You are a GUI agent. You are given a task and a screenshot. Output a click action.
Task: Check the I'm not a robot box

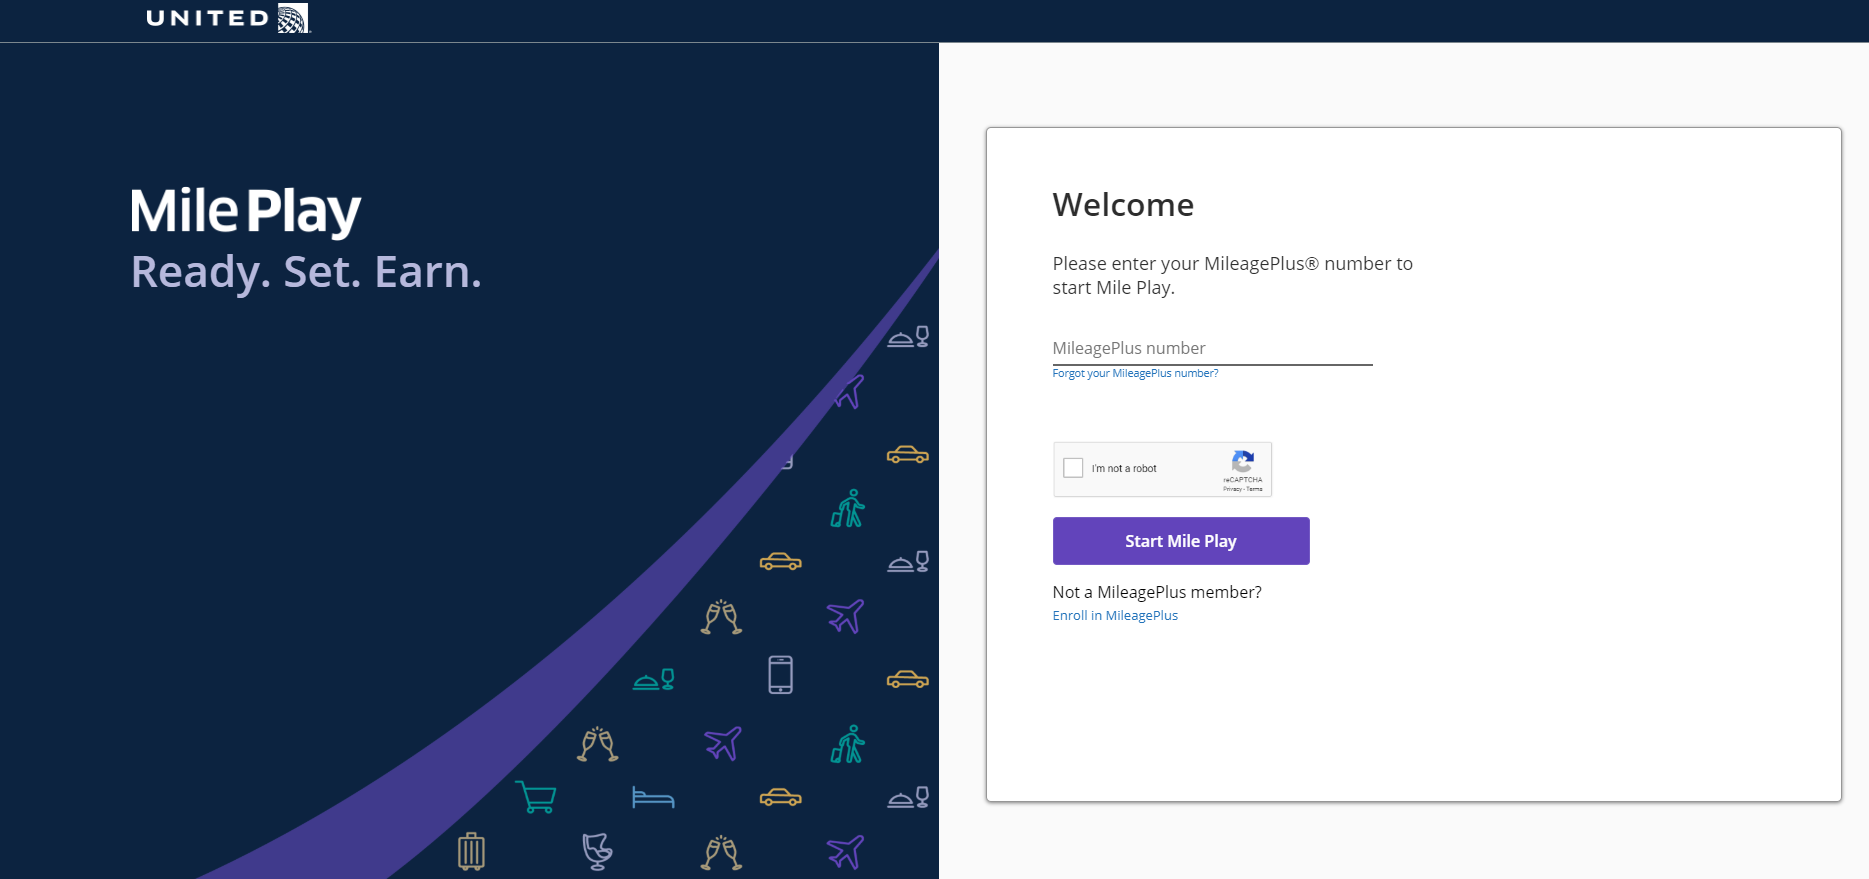[1073, 468]
